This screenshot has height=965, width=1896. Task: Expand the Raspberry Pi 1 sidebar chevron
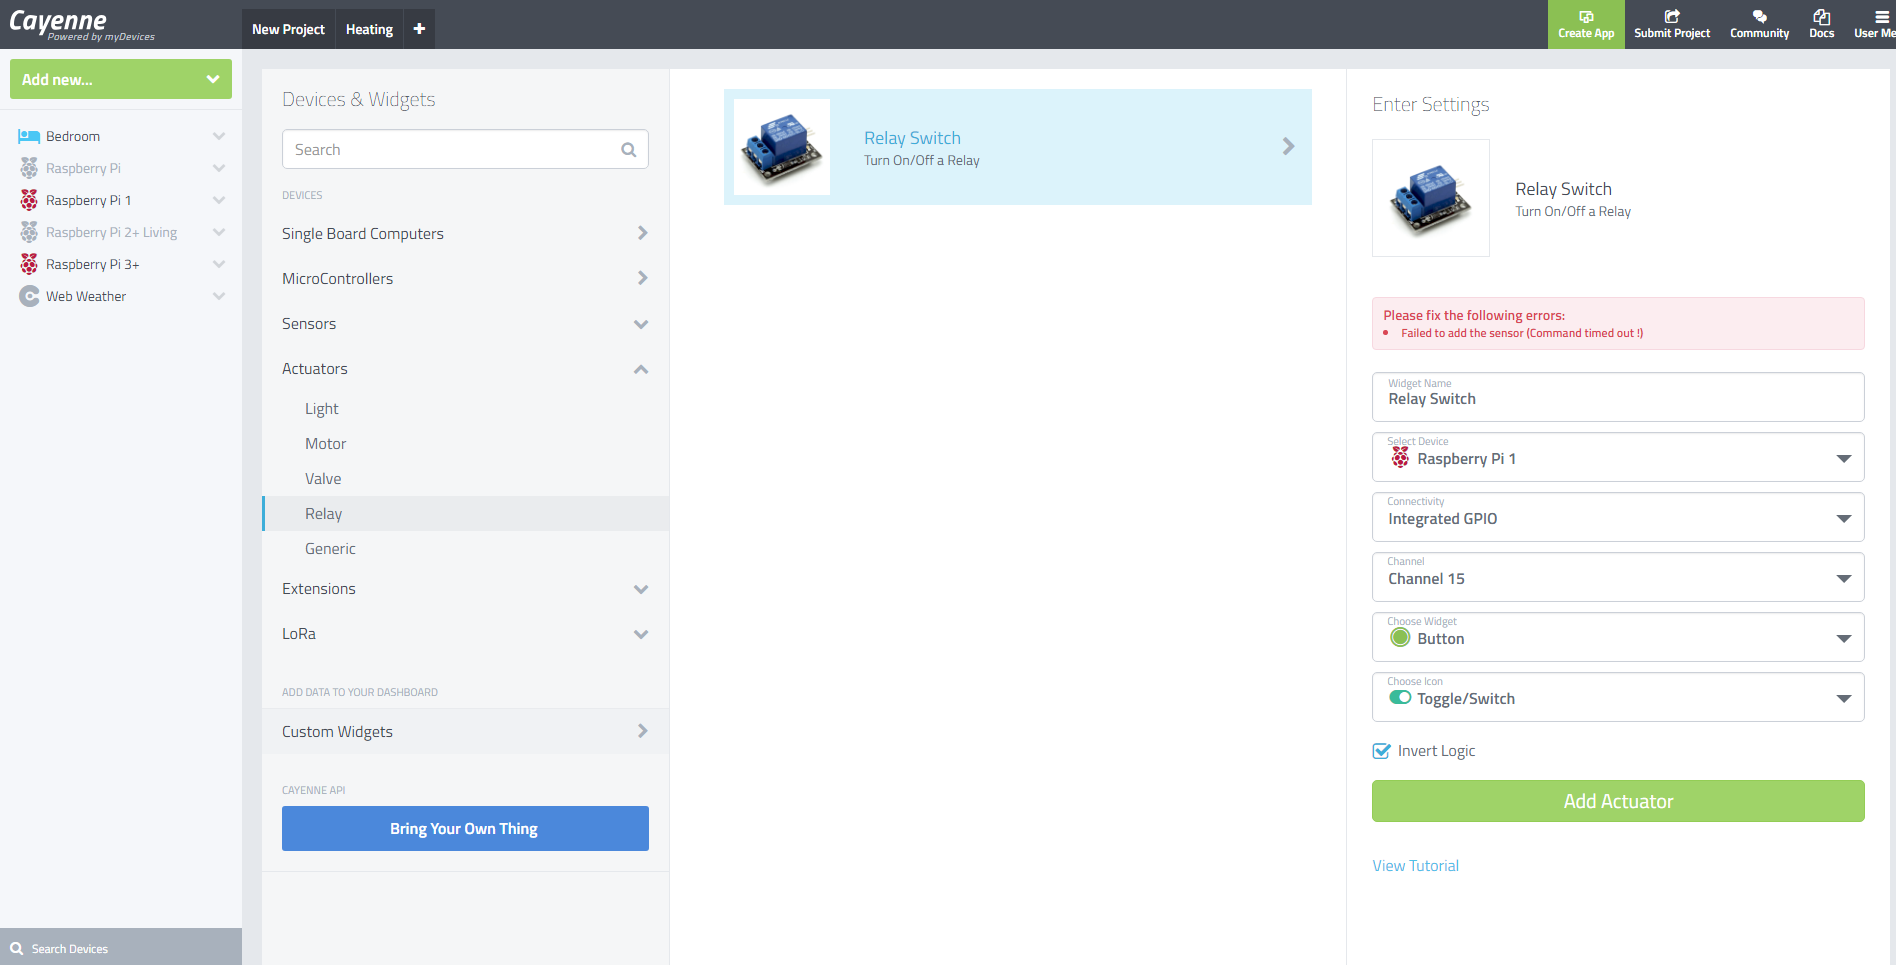coord(219,200)
